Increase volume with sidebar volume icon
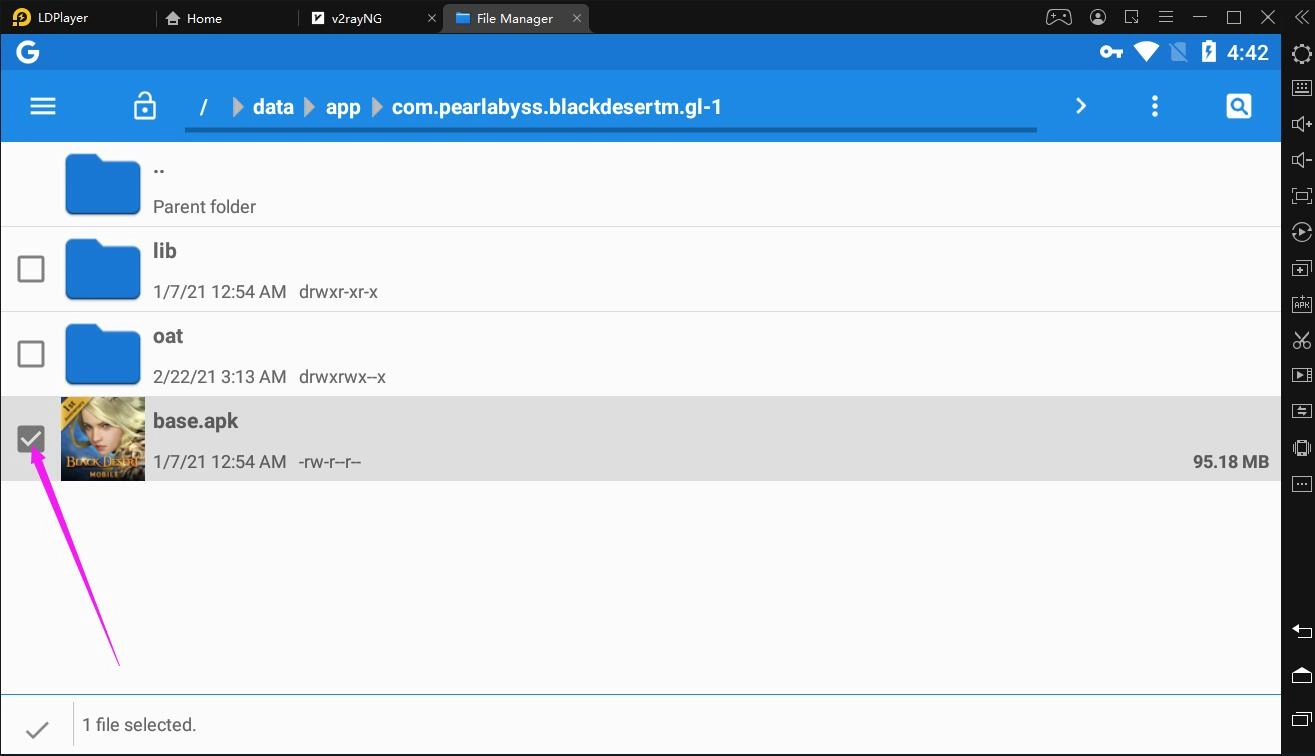The height and width of the screenshot is (756, 1315). point(1301,123)
